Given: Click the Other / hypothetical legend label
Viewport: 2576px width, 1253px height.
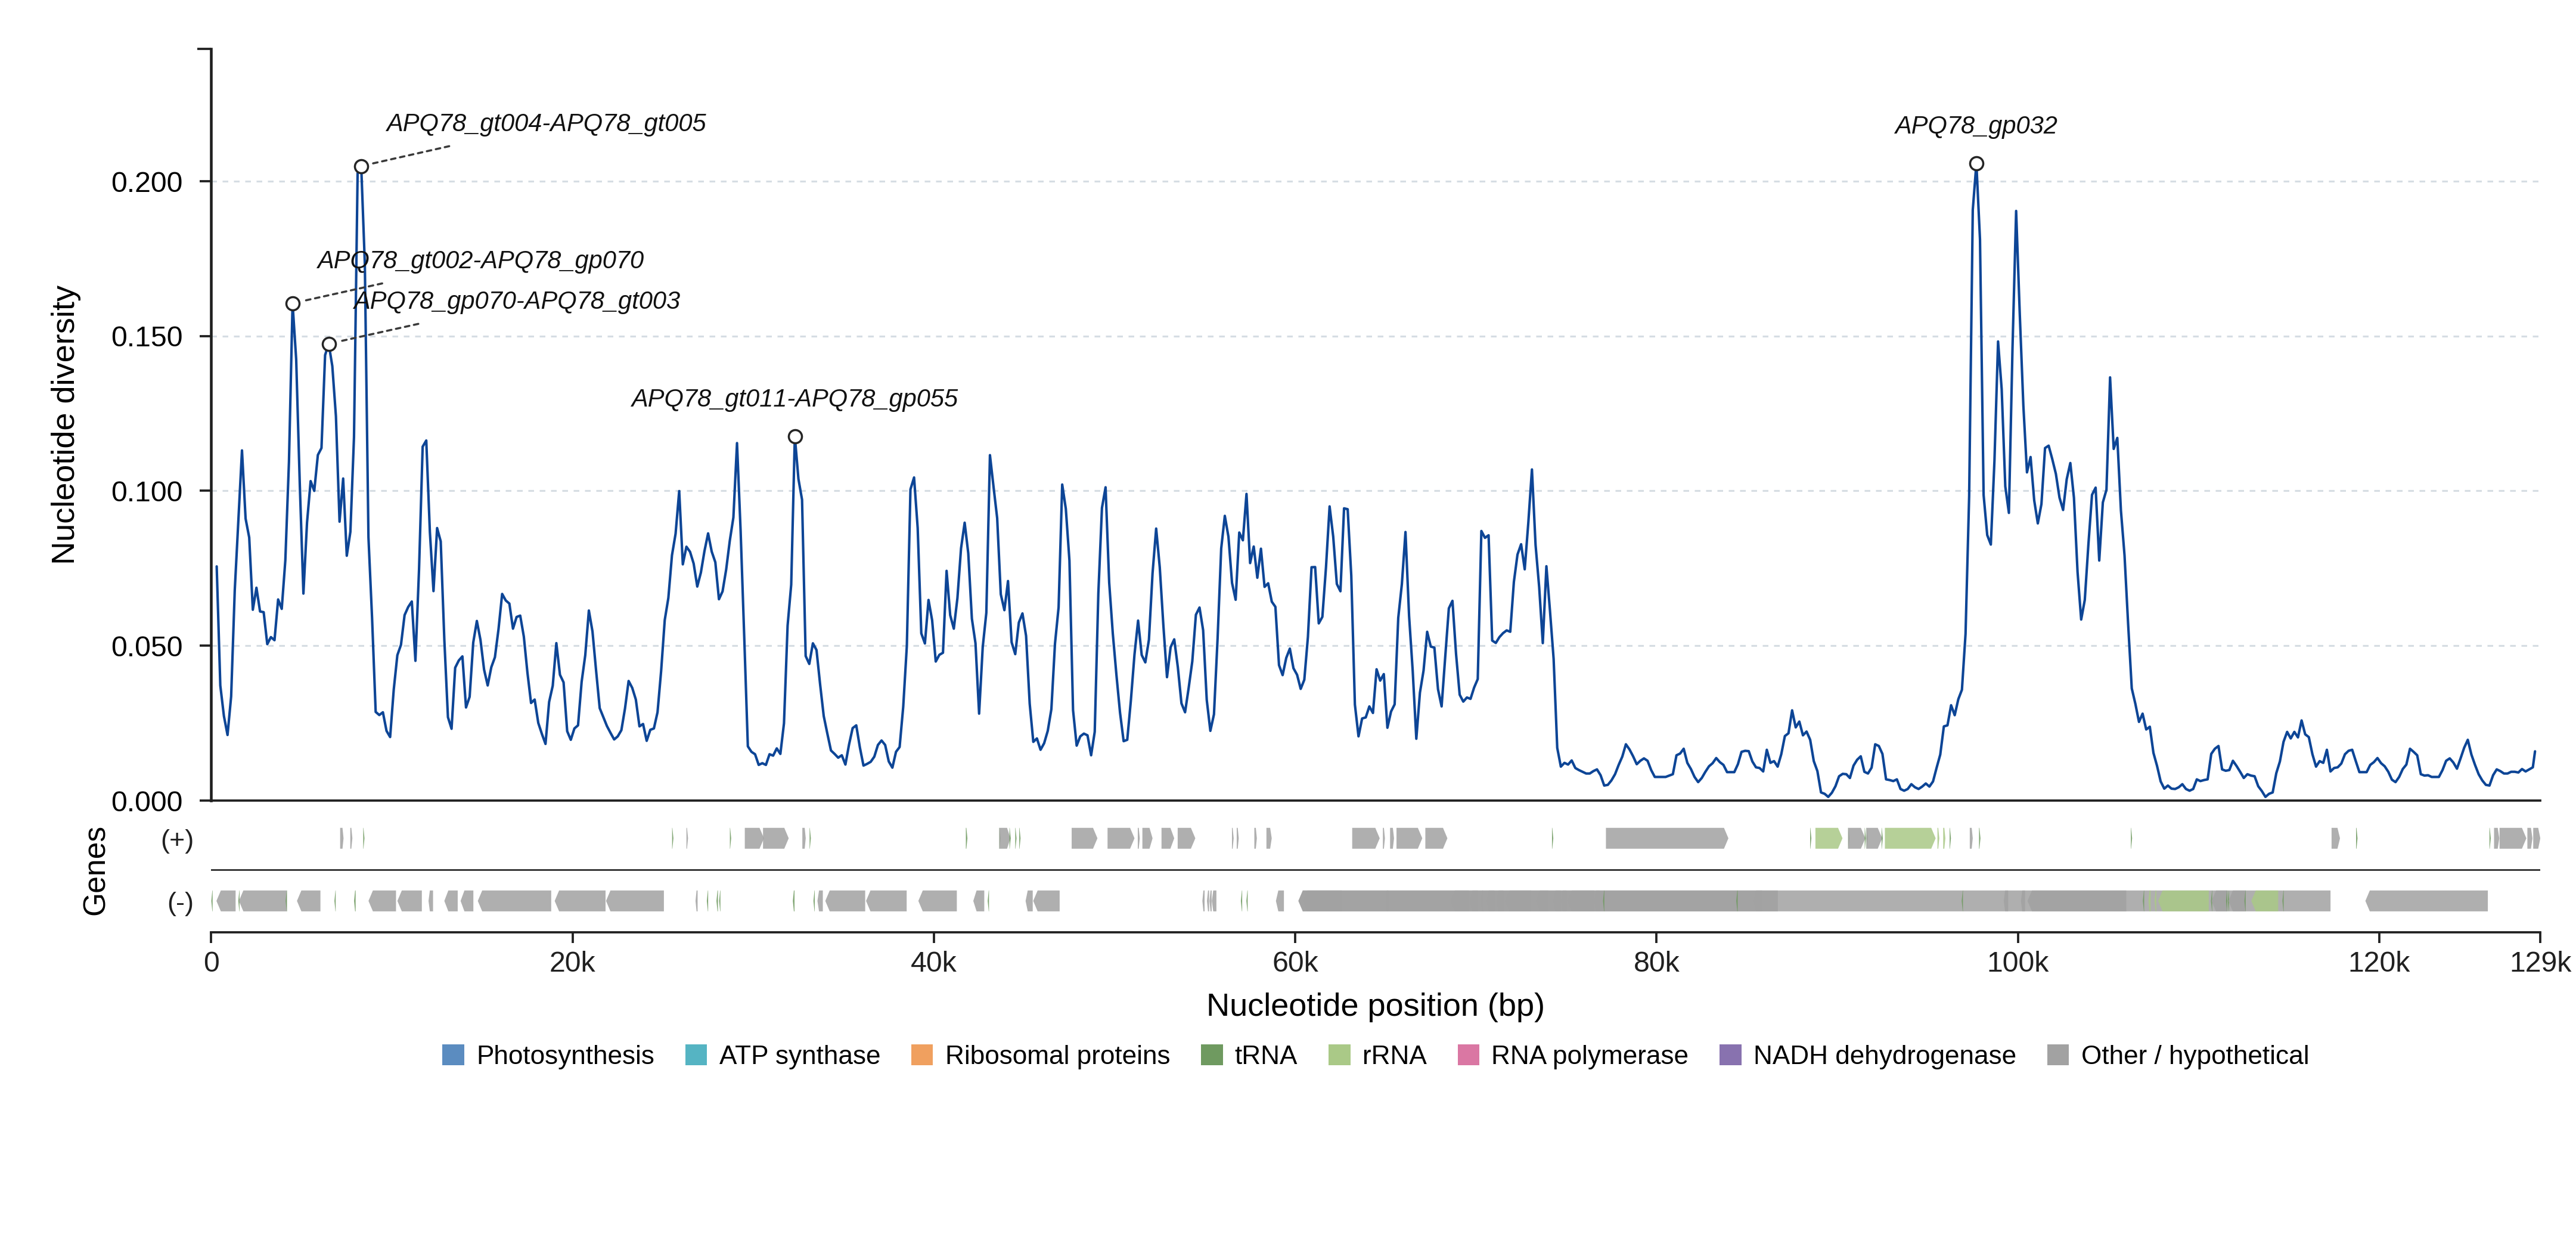Looking at the screenshot, I should click(2195, 1055).
